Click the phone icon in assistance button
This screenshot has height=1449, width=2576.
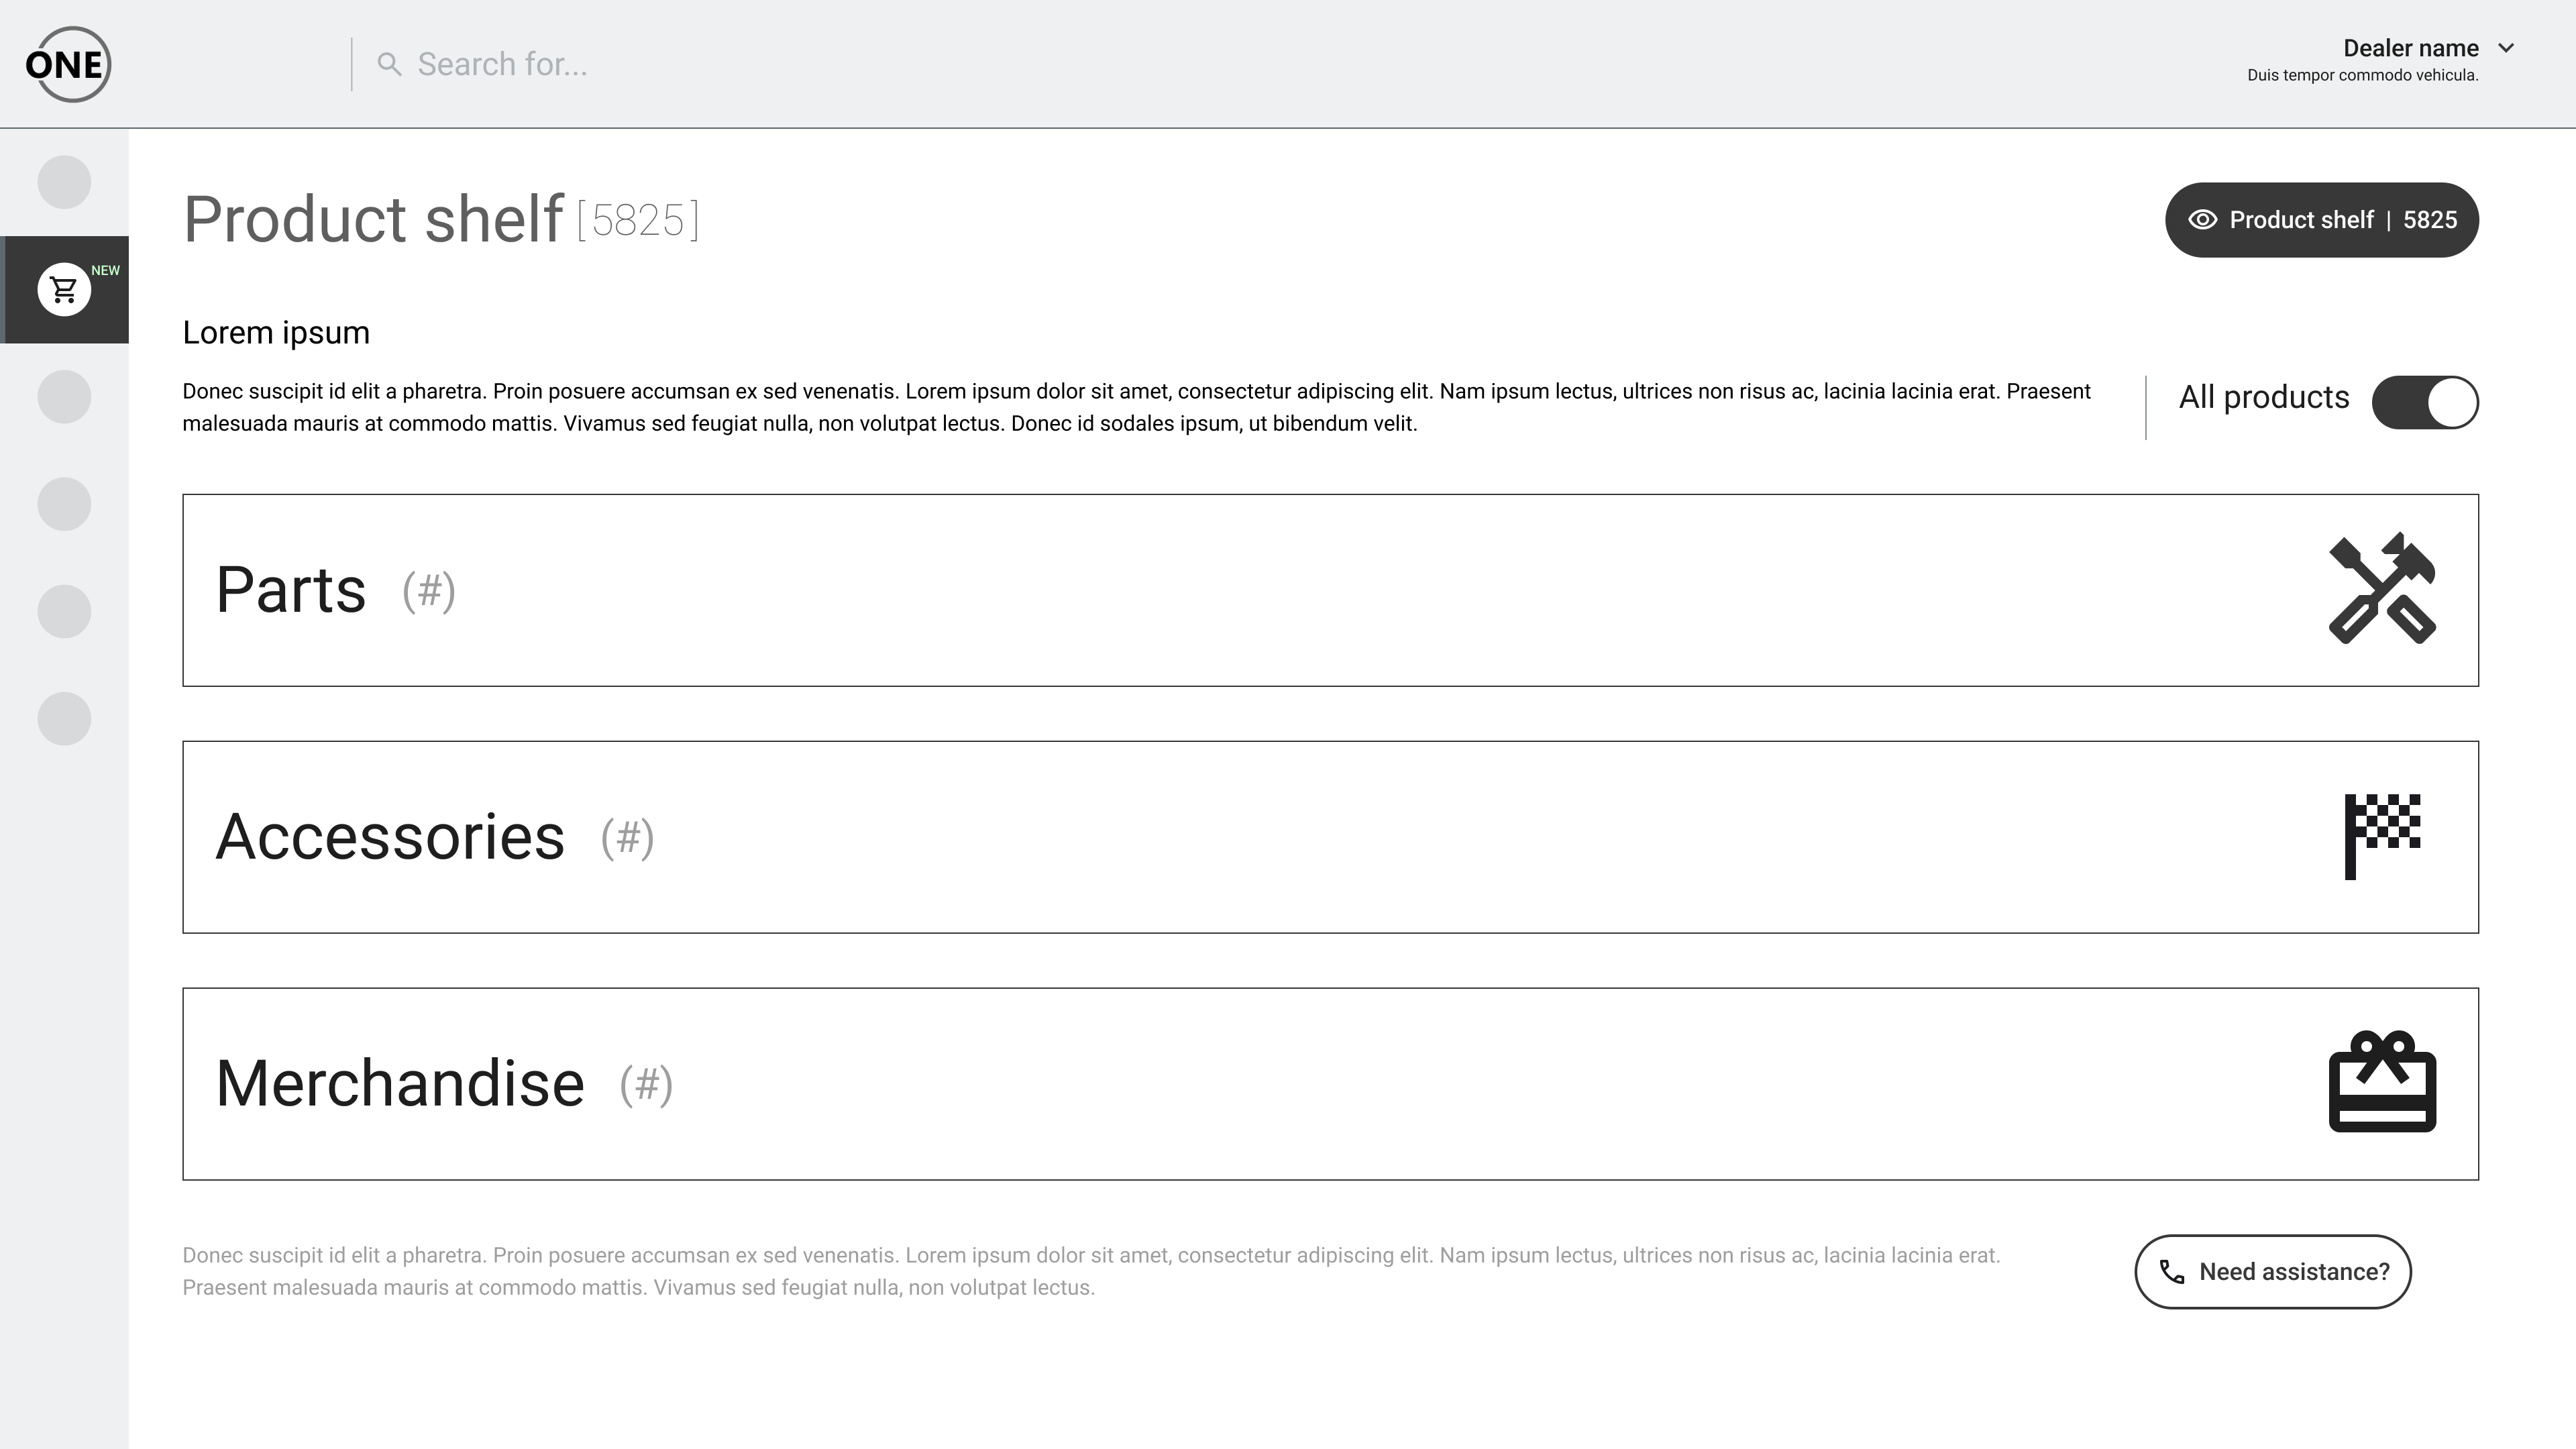[x=2171, y=1272]
